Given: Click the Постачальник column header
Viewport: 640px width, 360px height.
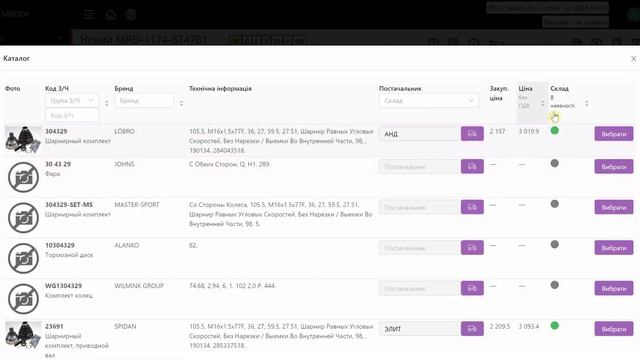Looking at the screenshot, I should click(x=400, y=89).
